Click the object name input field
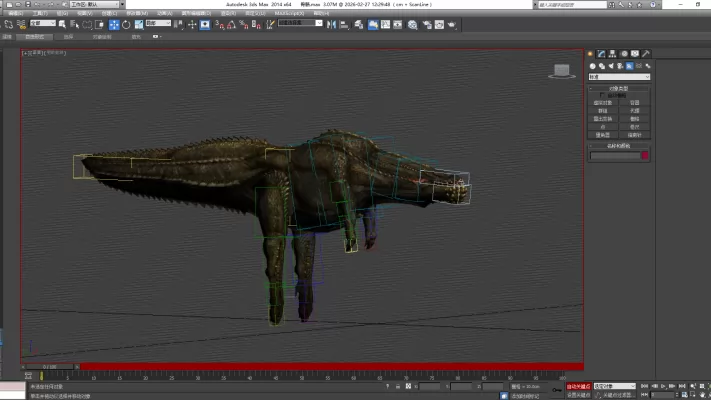The image size is (711, 400). 614,155
